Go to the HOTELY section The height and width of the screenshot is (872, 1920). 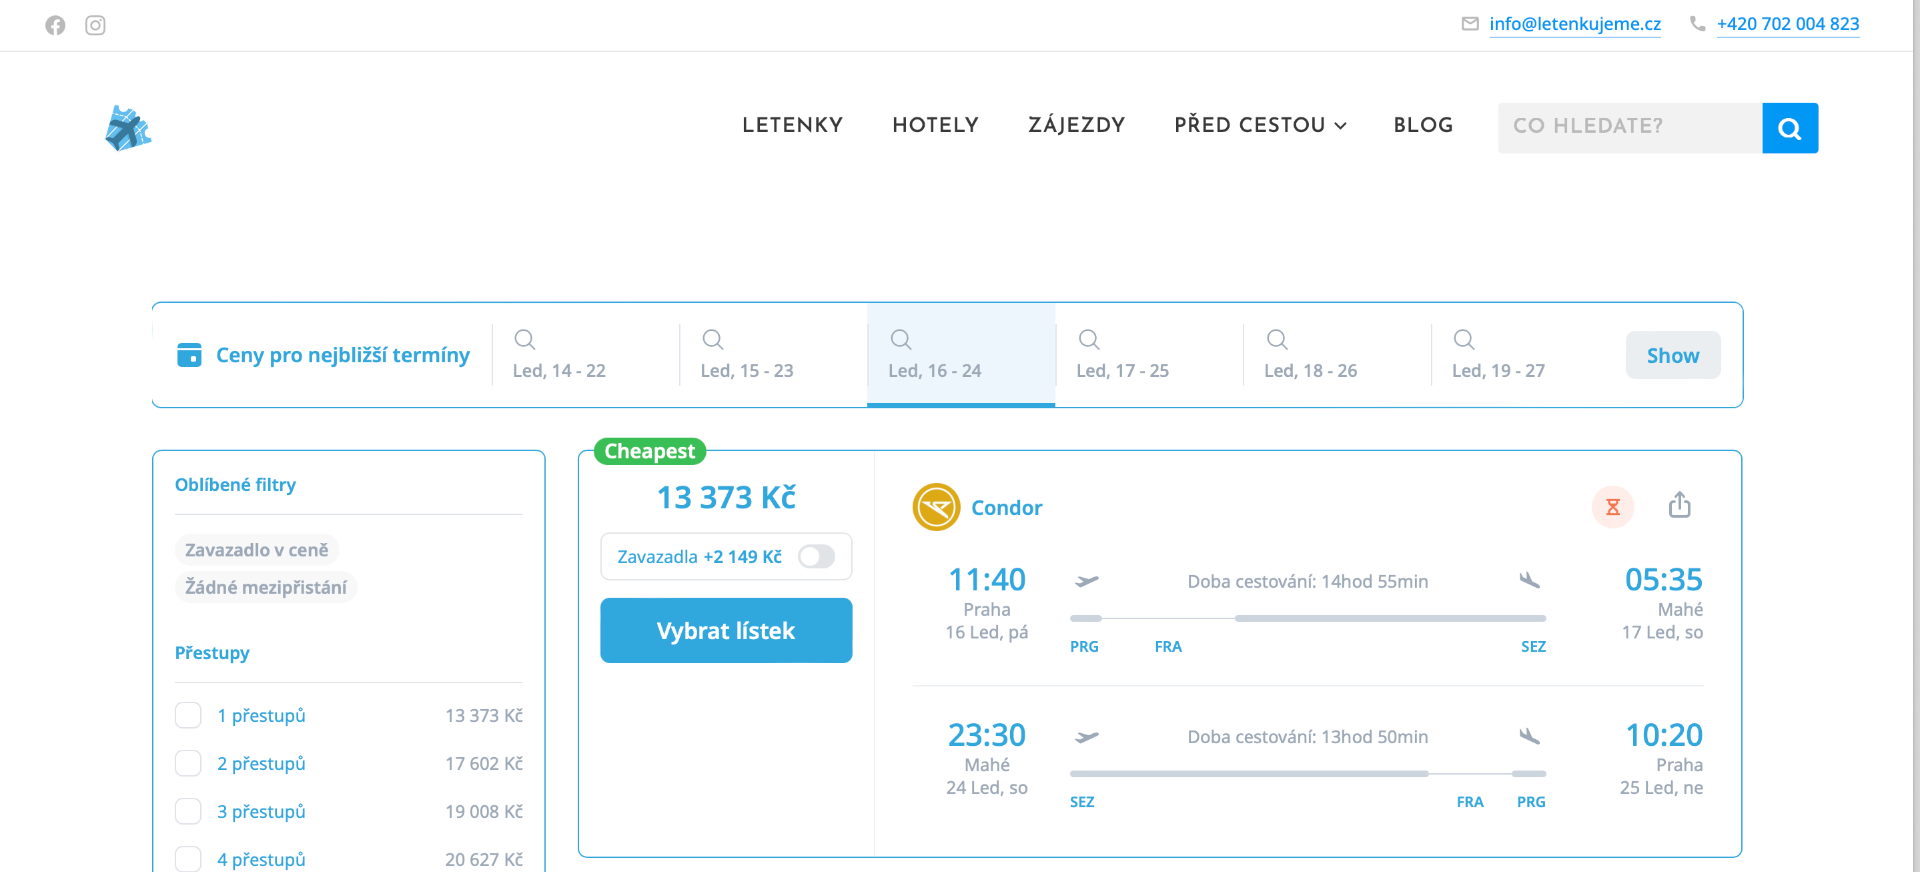pyautogui.click(x=935, y=125)
